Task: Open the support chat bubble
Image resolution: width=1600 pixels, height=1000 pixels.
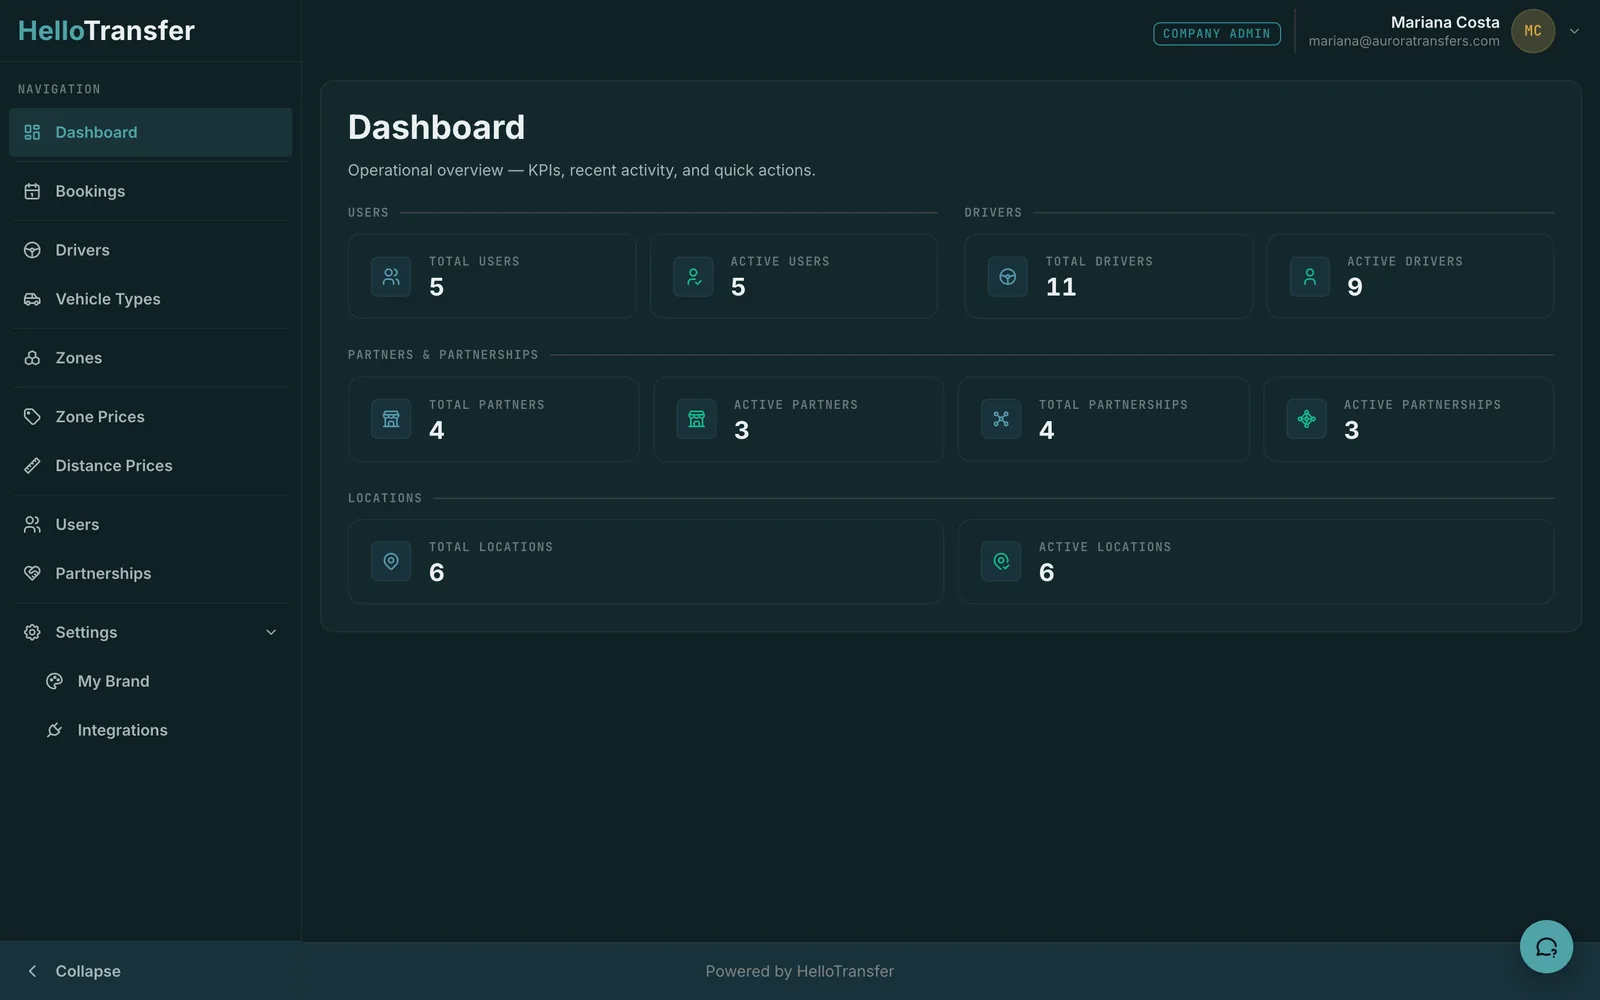Action: tap(1546, 947)
